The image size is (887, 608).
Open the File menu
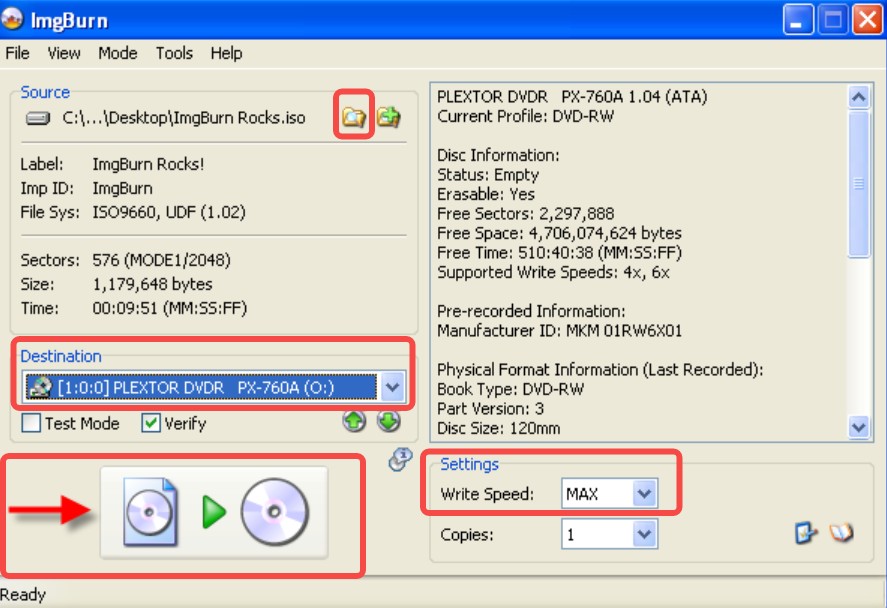click(18, 53)
